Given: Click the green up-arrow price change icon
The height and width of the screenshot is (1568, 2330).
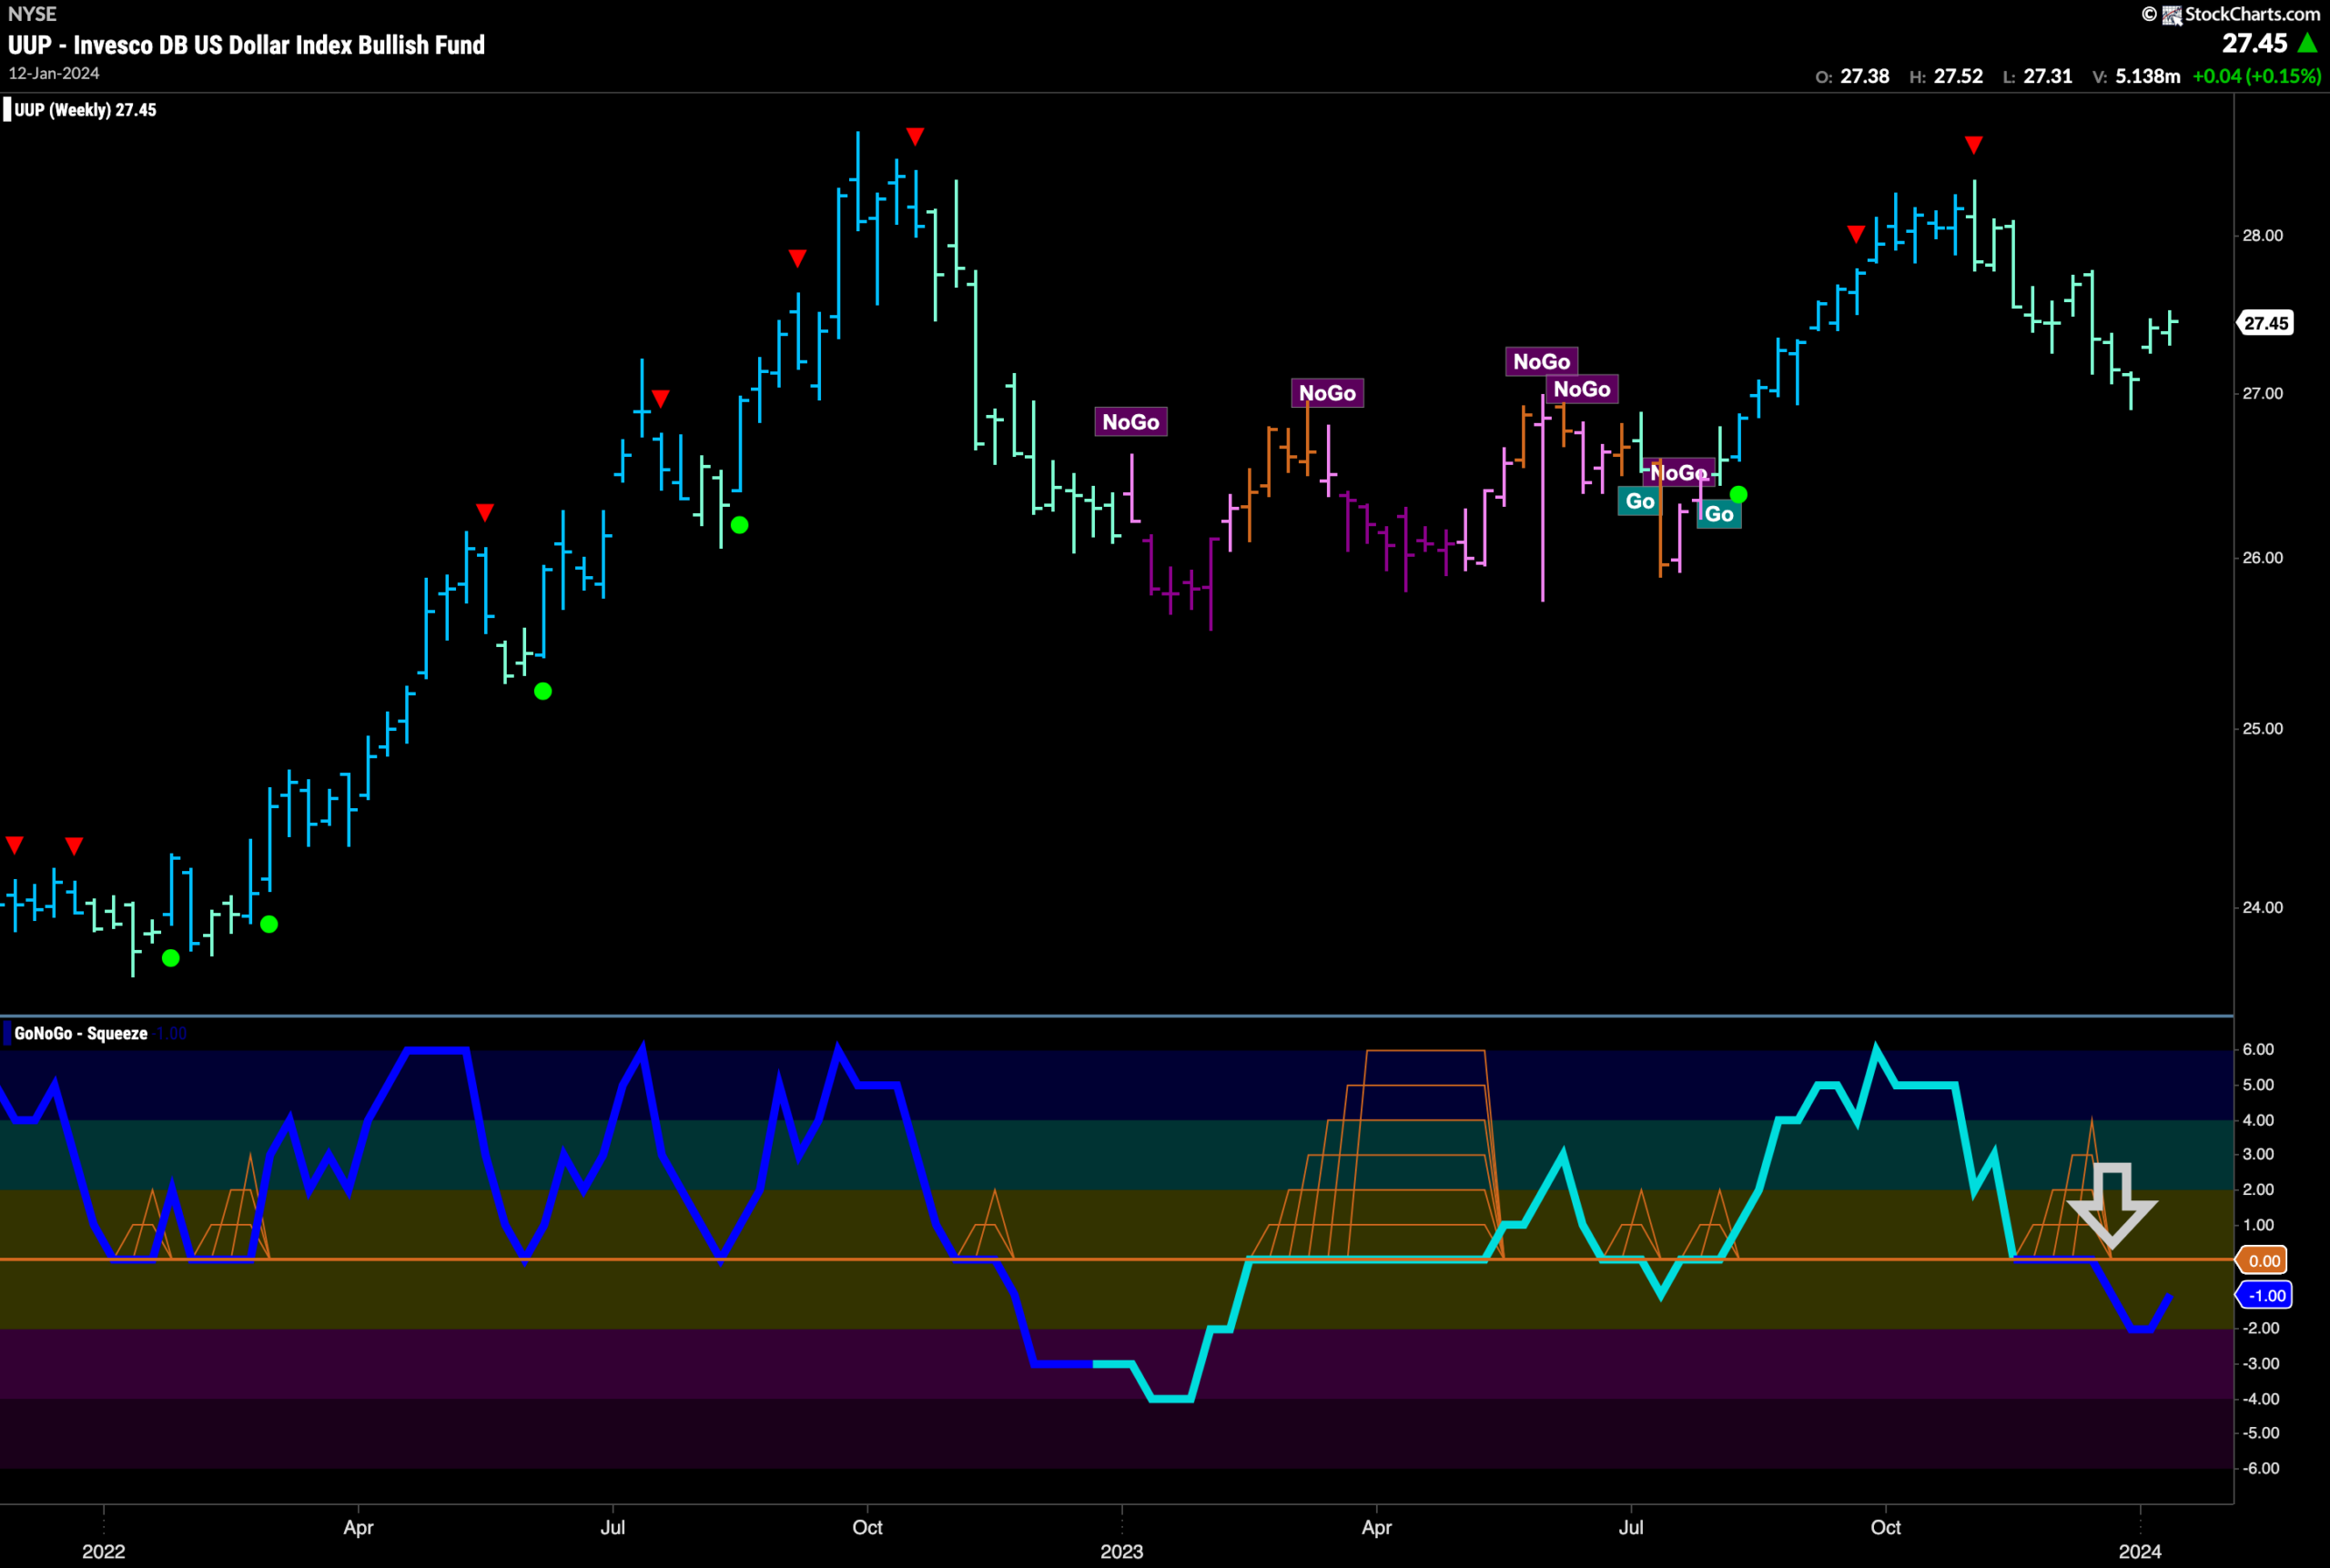Looking at the screenshot, I should click(x=2308, y=43).
